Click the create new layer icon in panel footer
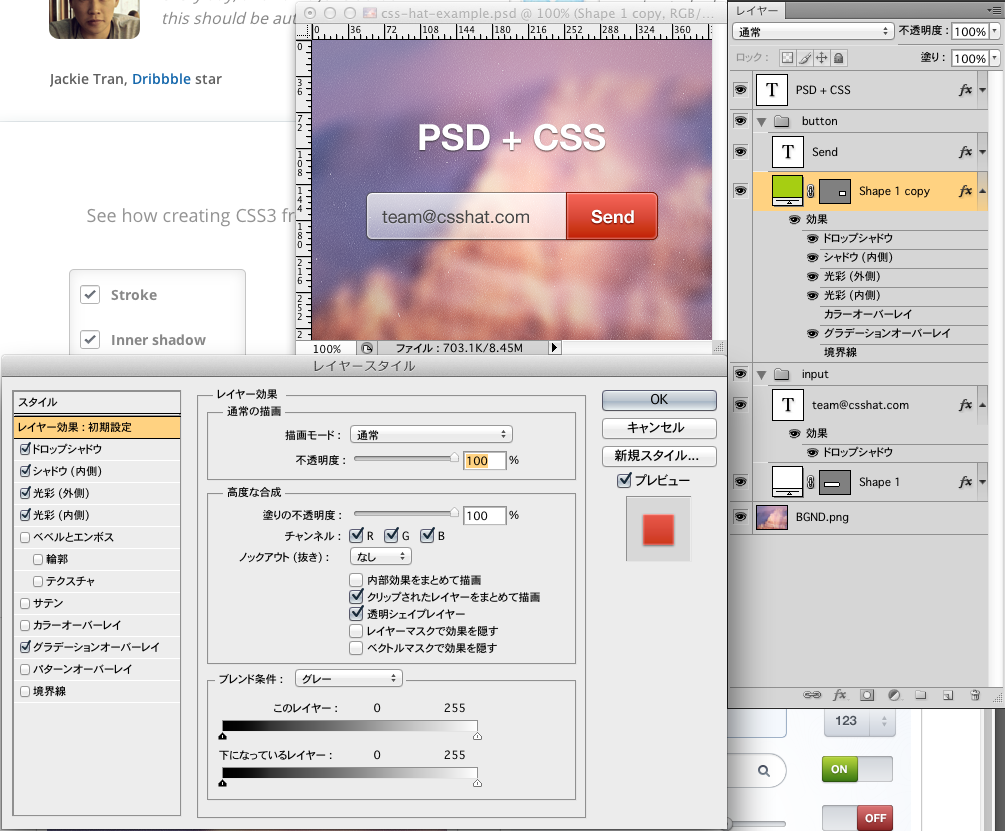This screenshot has height=831, width=1005. click(x=948, y=695)
